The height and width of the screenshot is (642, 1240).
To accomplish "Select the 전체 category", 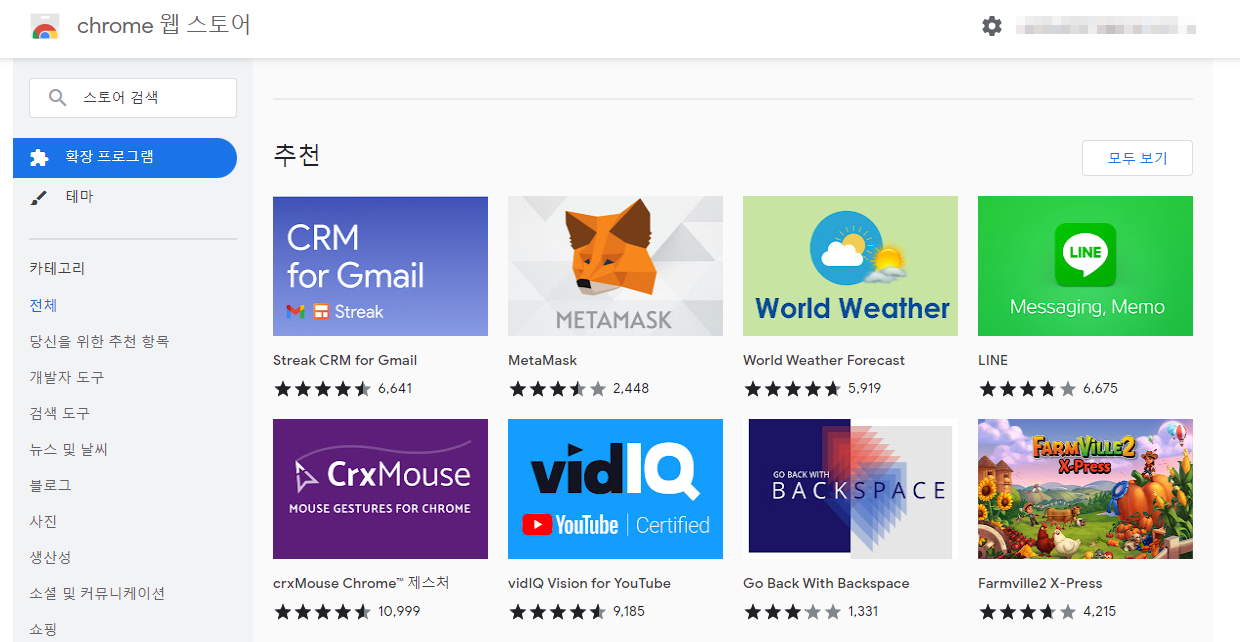I will 43,305.
